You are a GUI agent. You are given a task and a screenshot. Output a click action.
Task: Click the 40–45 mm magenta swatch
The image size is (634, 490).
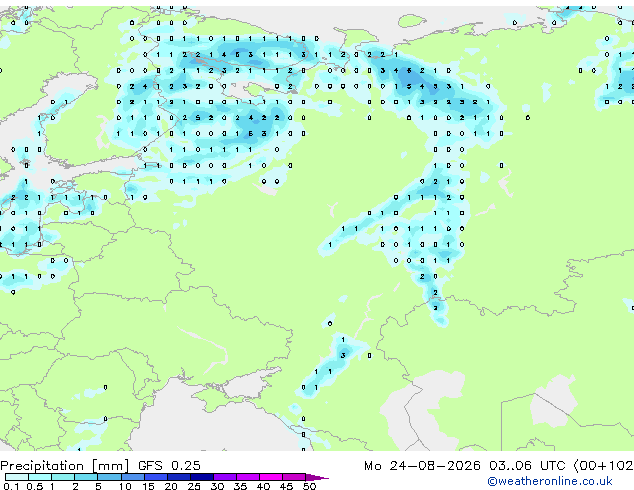pos(271,477)
